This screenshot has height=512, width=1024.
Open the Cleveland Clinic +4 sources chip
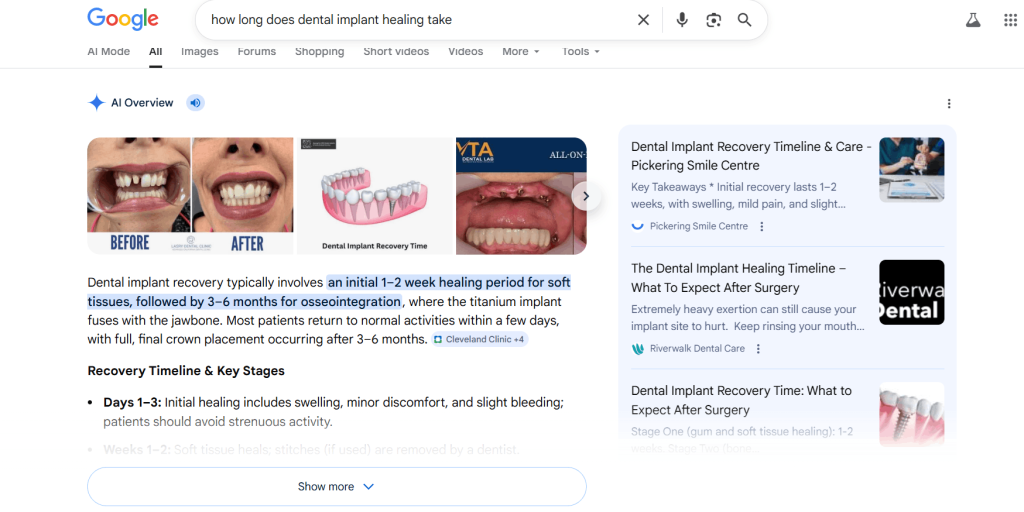point(479,340)
